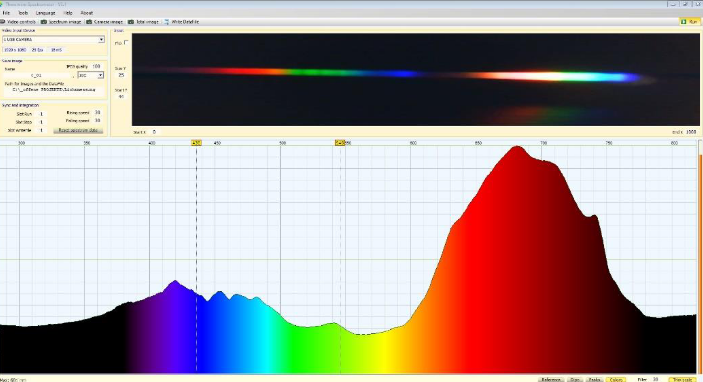Click the camera spectrum image preview
Screen dimensions: 703x382
click(x=415, y=79)
